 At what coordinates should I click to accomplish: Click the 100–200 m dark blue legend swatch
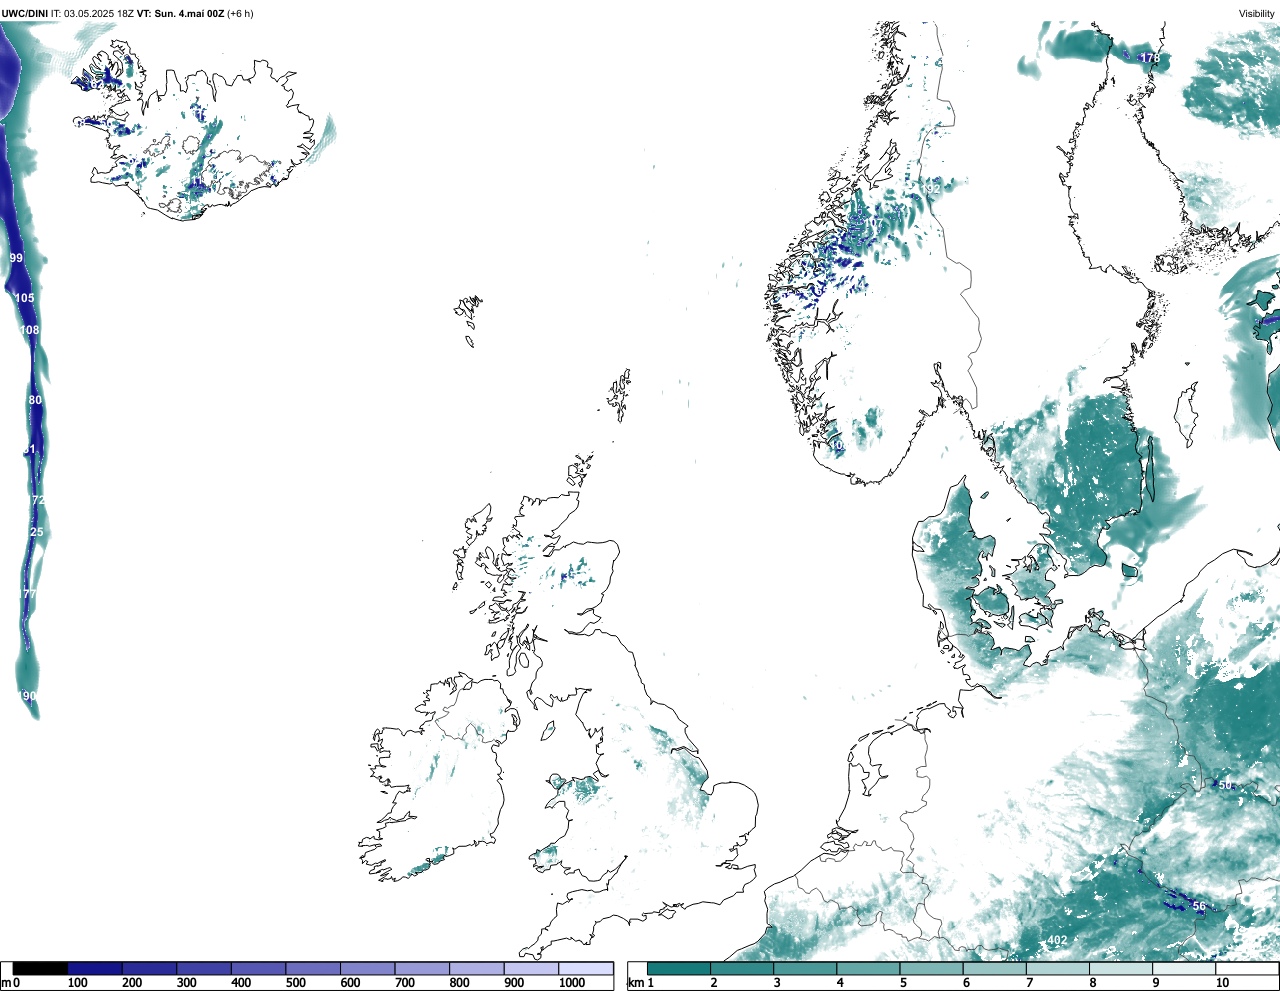point(95,968)
